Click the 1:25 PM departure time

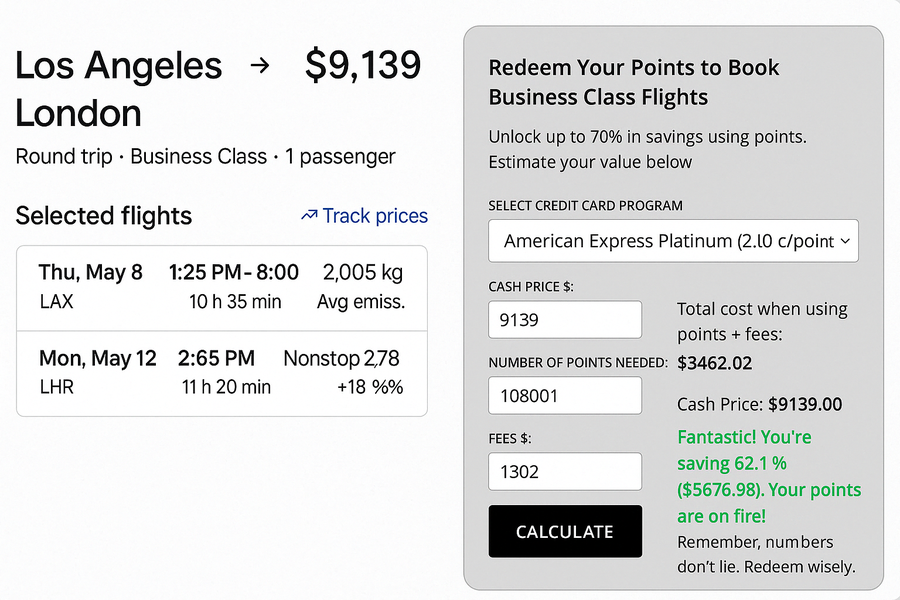(207, 272)
